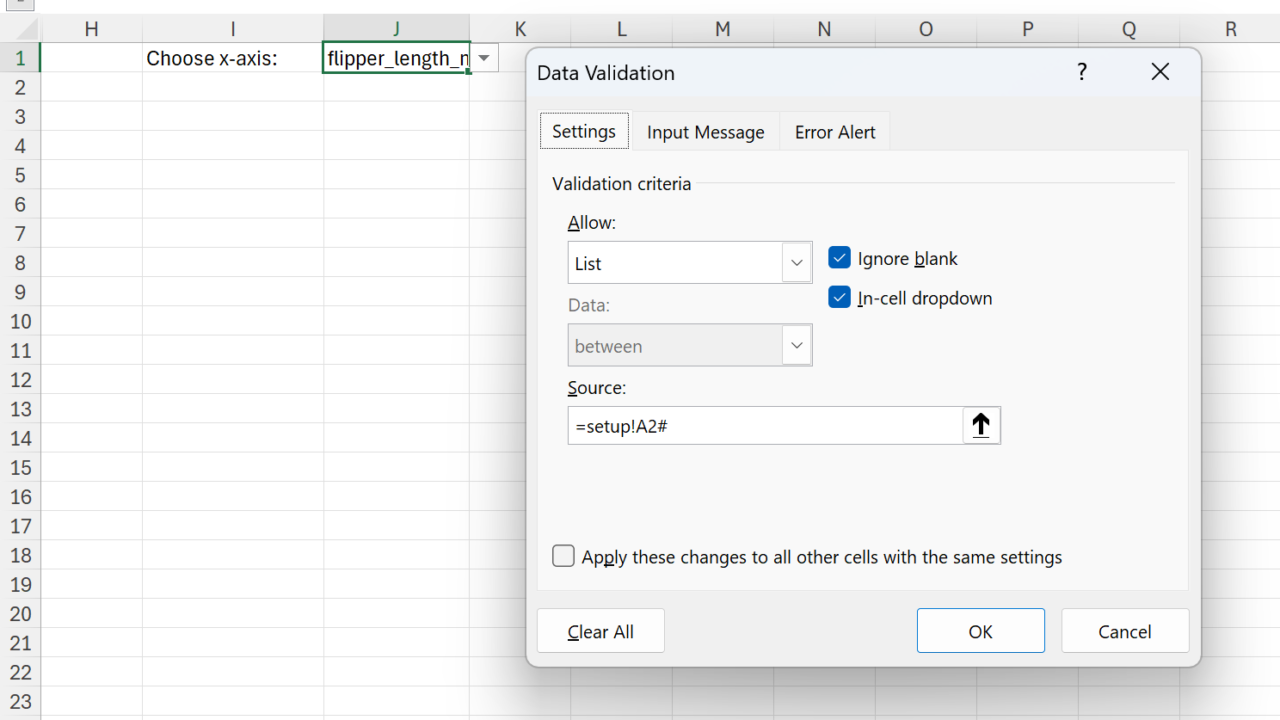Enable Apply these changes to all cells
The width and height of the screenshot is (1280, 720).
[x=564, y=556]
